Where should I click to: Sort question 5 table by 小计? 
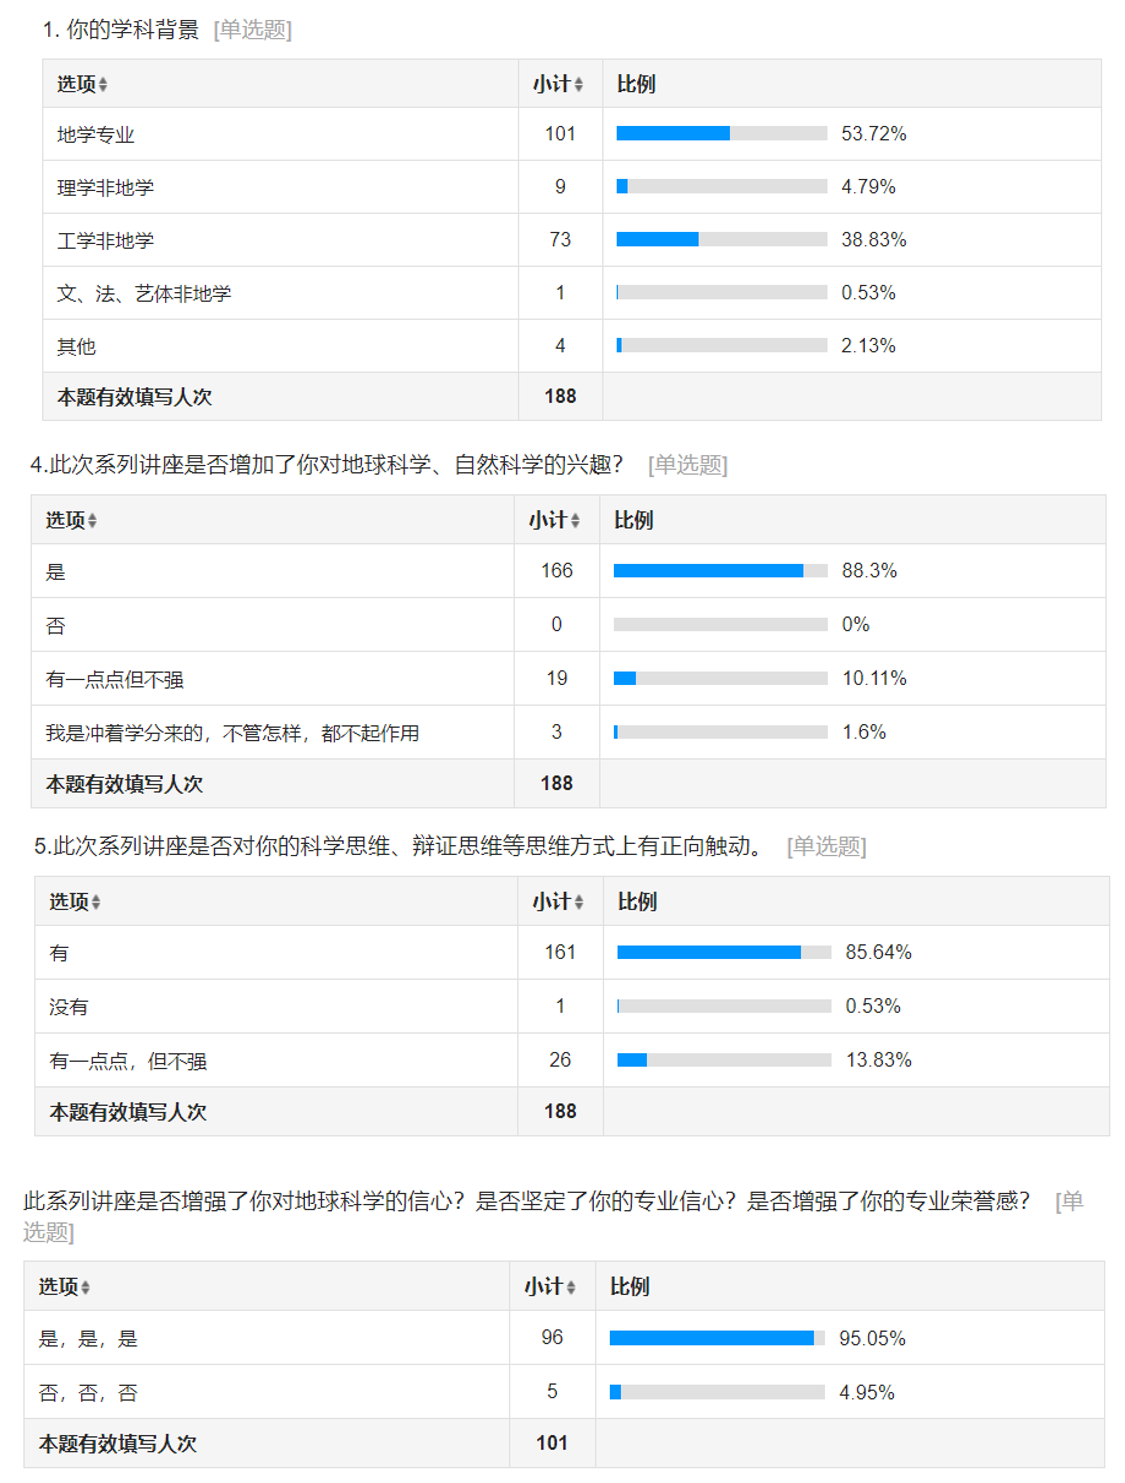coord(578,903)
